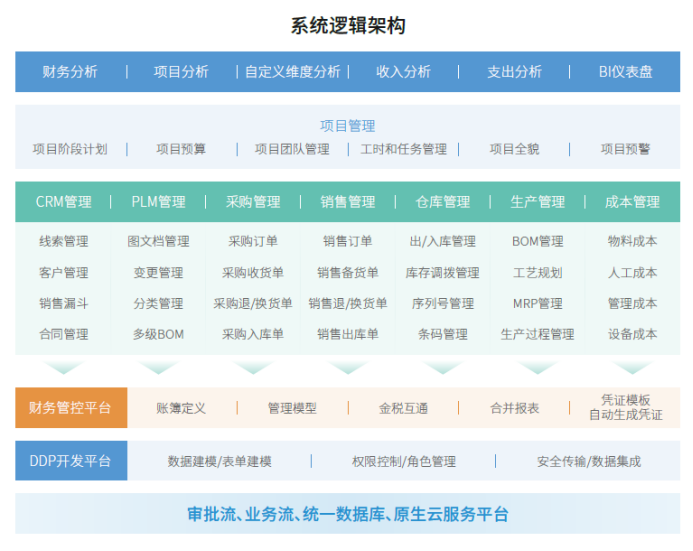693x551 pixels.
Task: Click 多级BOM entry
Action: click(x=158, y=334)
